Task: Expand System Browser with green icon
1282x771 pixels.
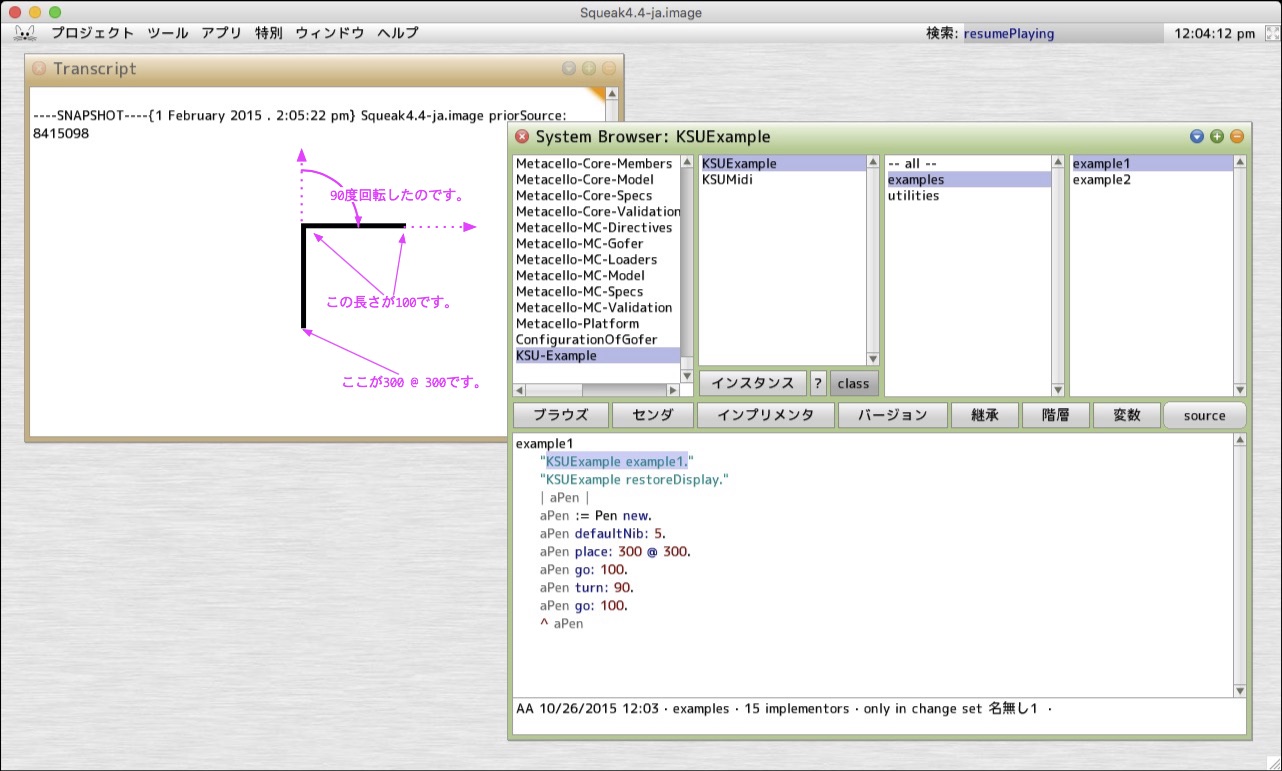Action: (x=1217, y=137)
